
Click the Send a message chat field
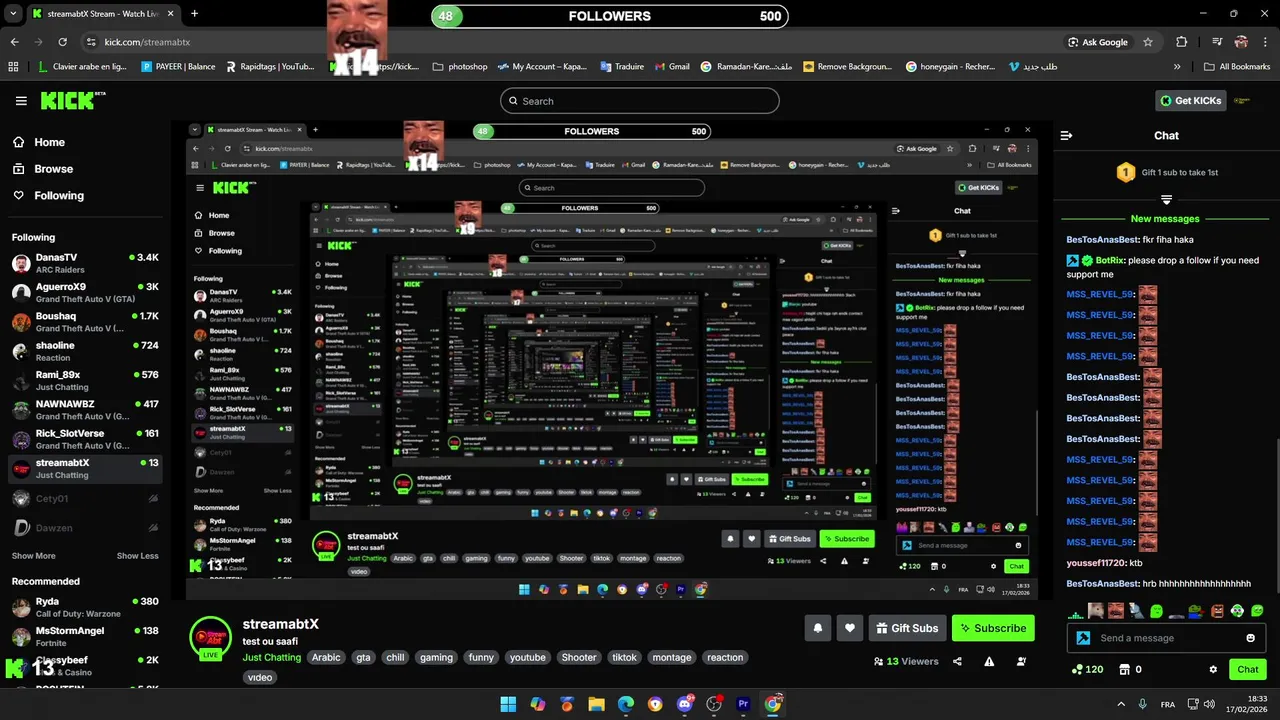(x=1166, y=638)
